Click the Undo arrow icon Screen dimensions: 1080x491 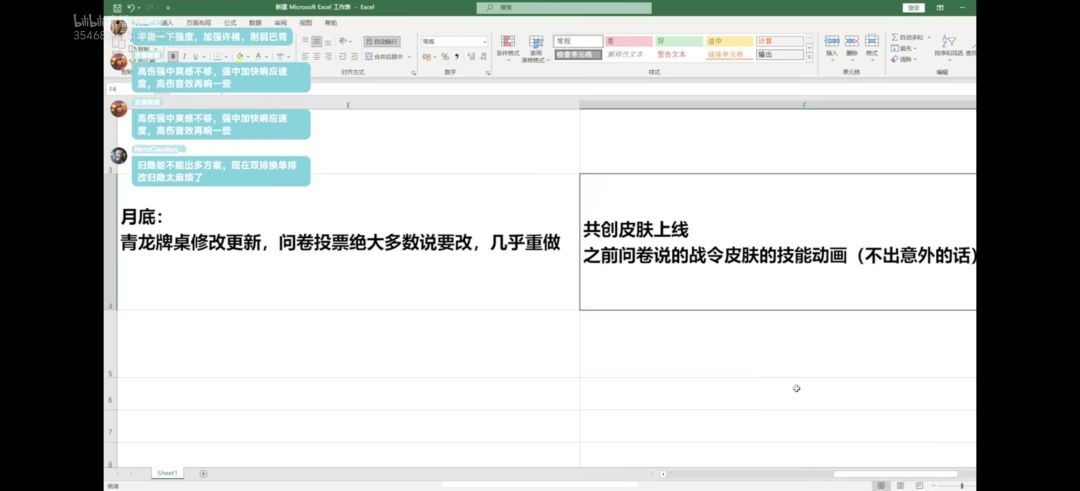click(x=130, y=8)
